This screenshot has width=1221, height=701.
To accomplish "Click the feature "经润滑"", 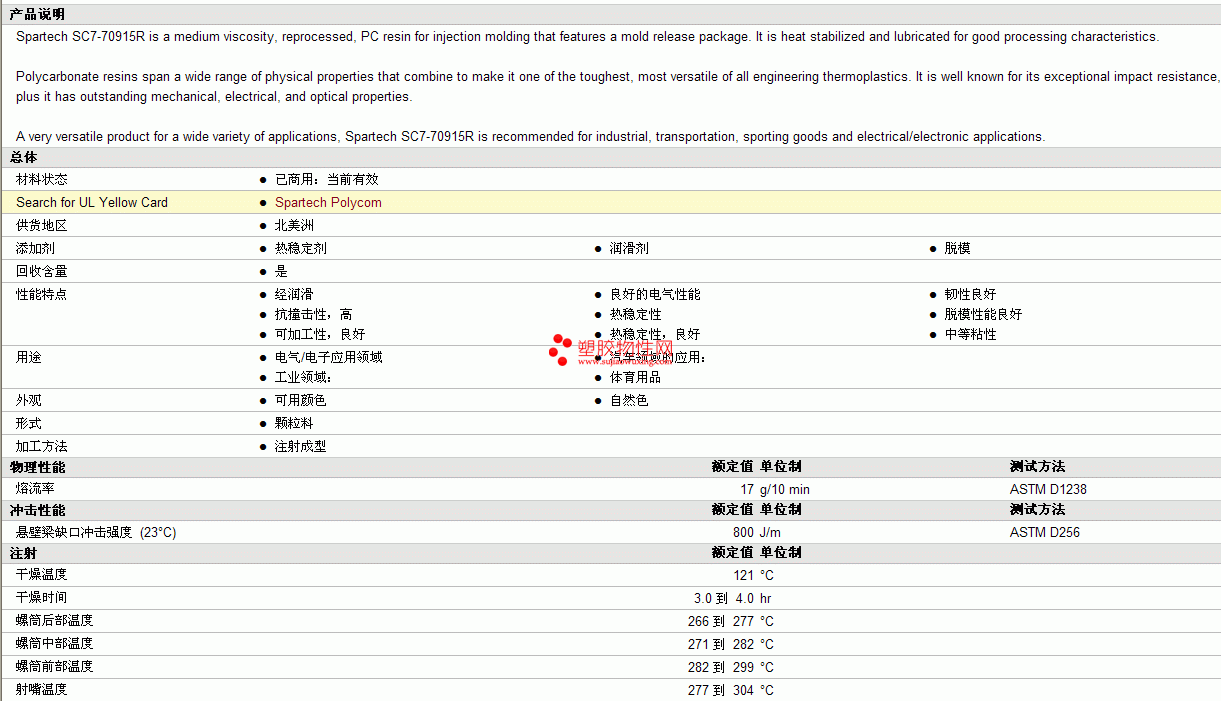I will pyautogui.click(x=294, y=294).
